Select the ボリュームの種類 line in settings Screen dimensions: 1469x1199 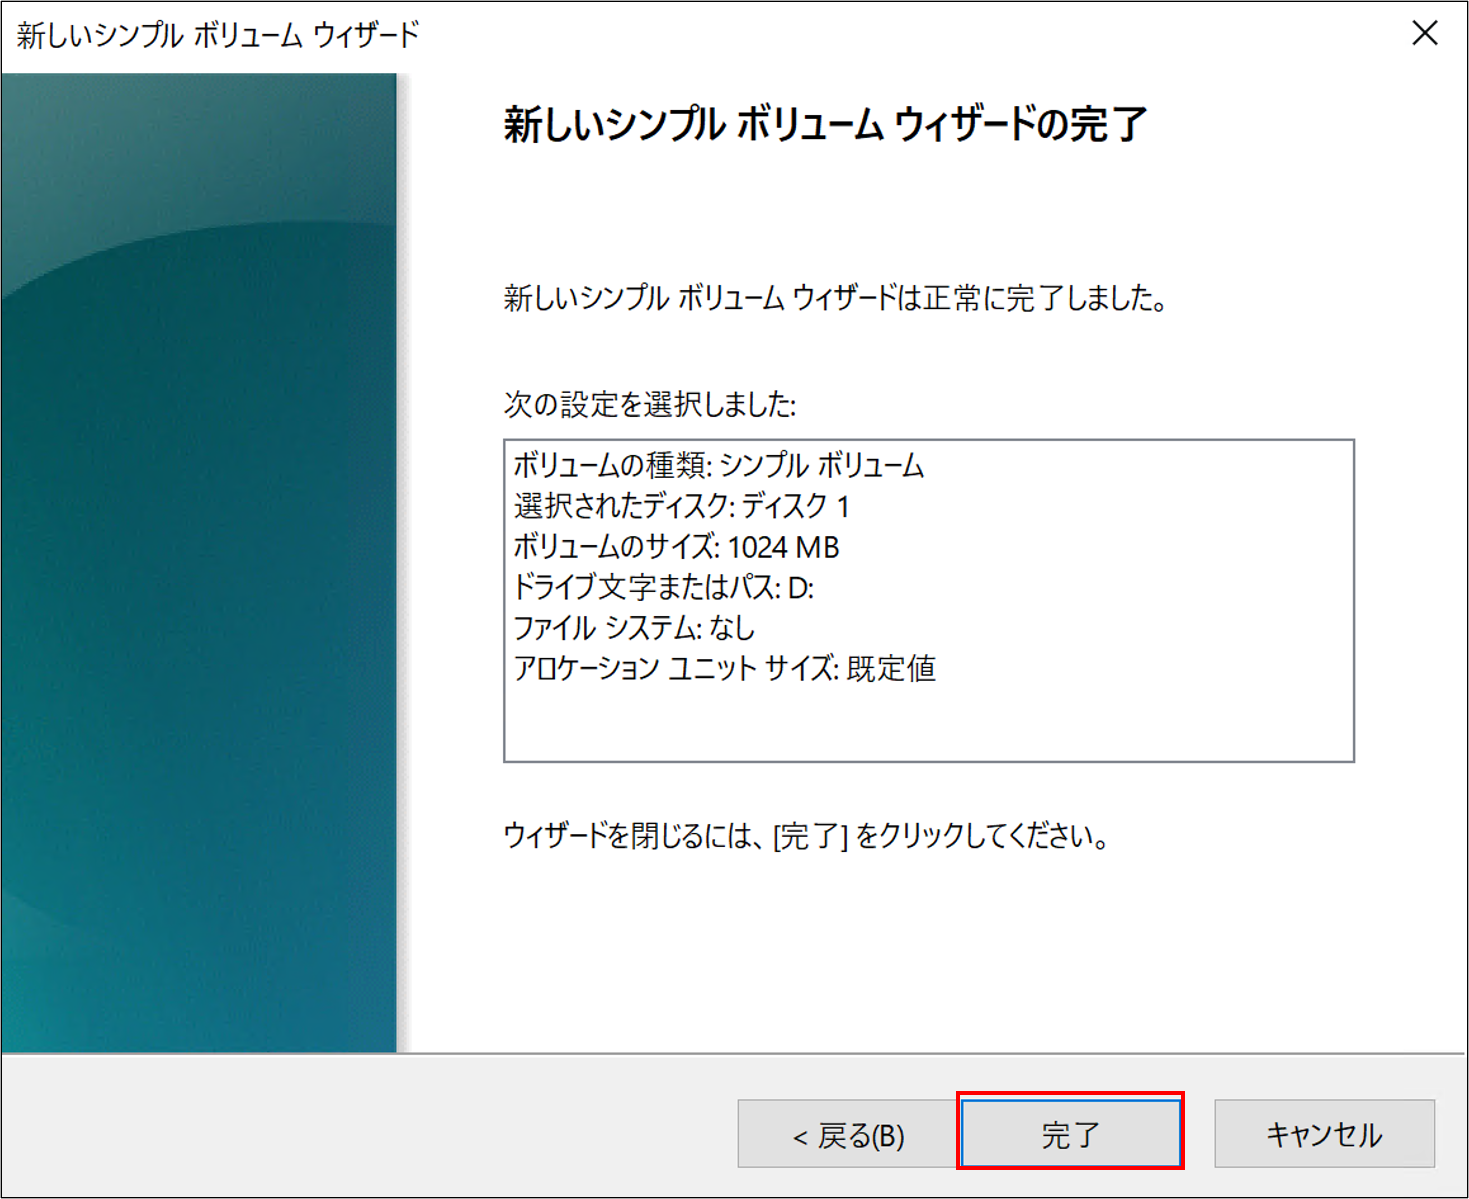(718, 465)
